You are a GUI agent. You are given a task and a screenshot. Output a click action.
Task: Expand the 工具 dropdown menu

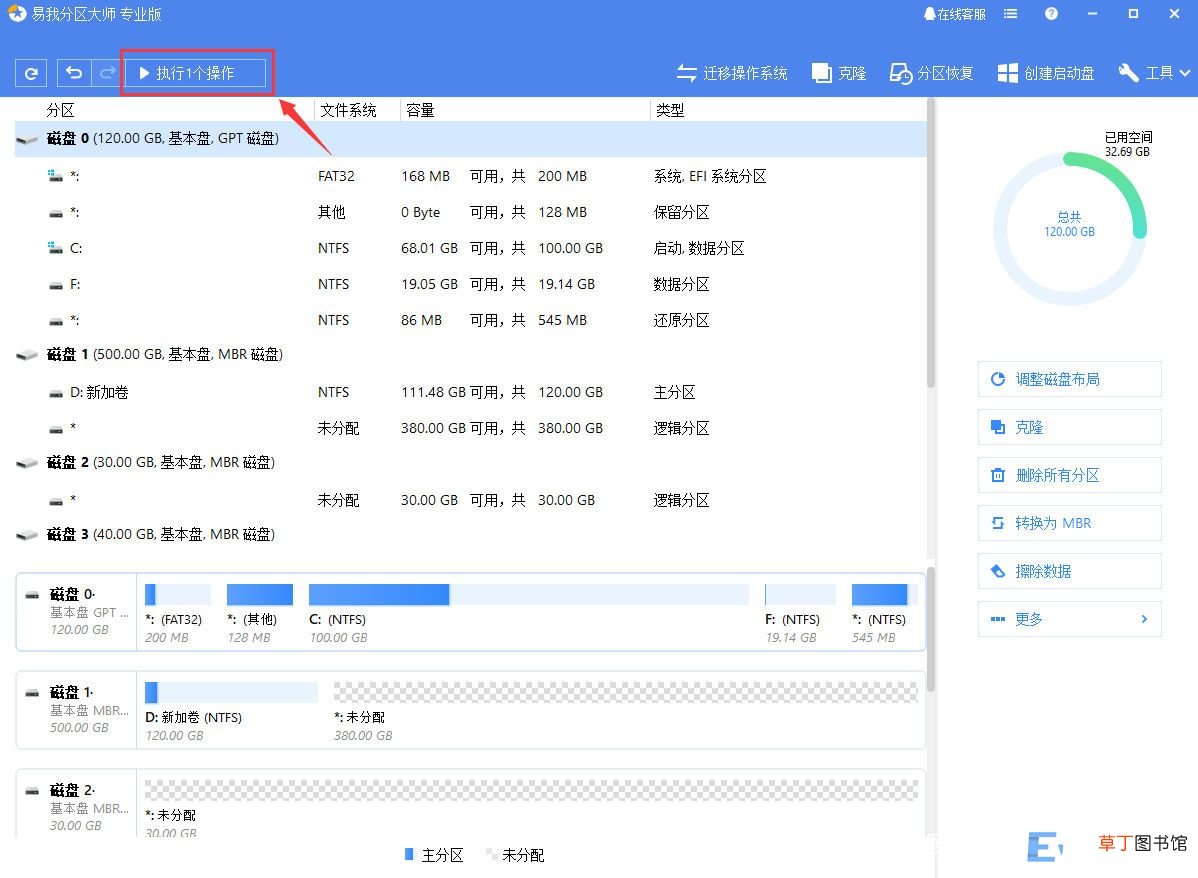click(1154, 73)
